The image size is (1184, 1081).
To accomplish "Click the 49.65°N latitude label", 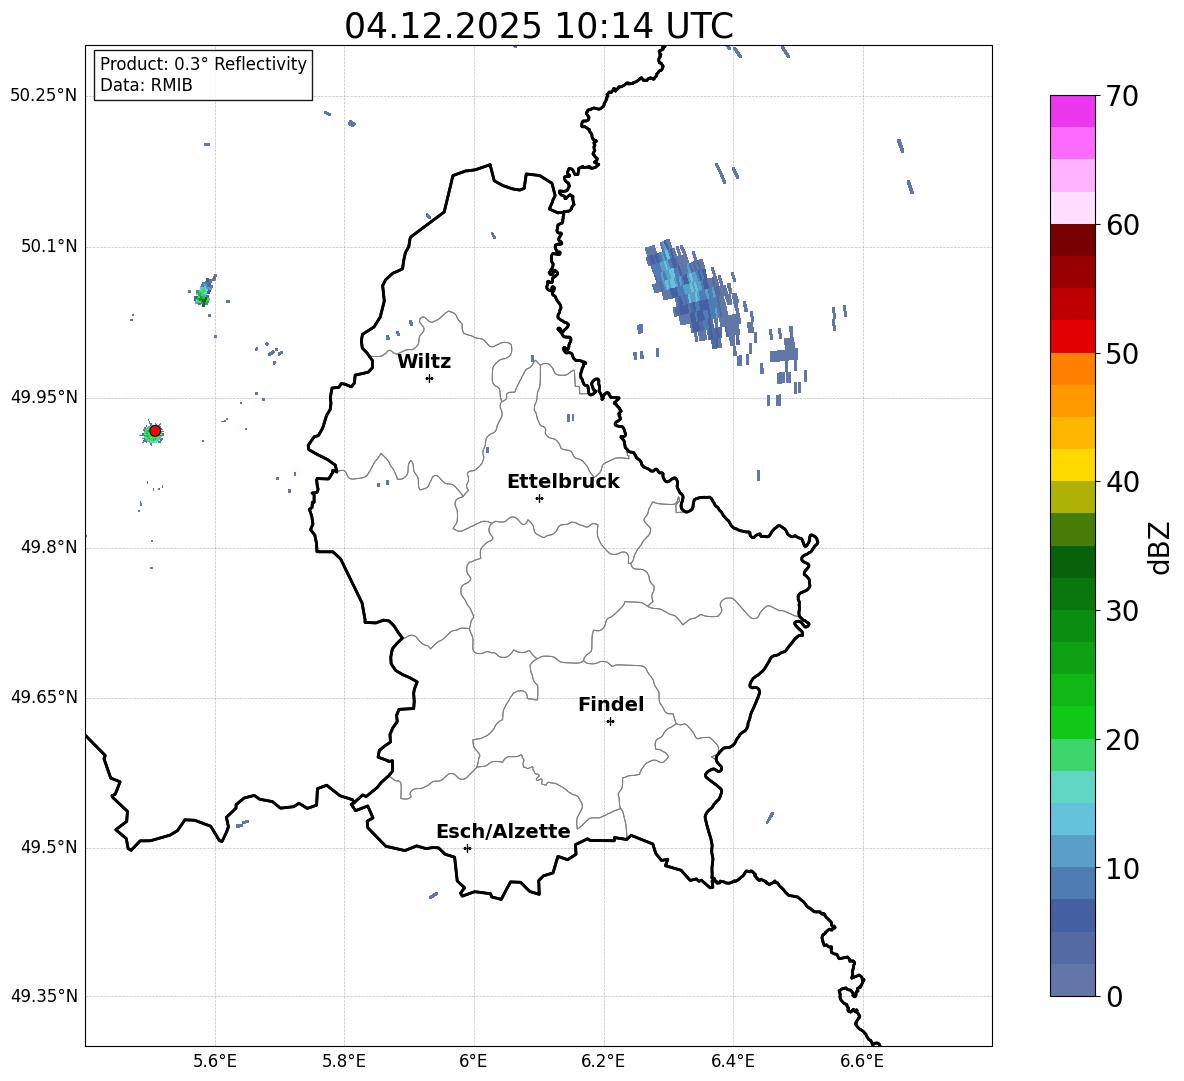I will (x=44, y=697).
